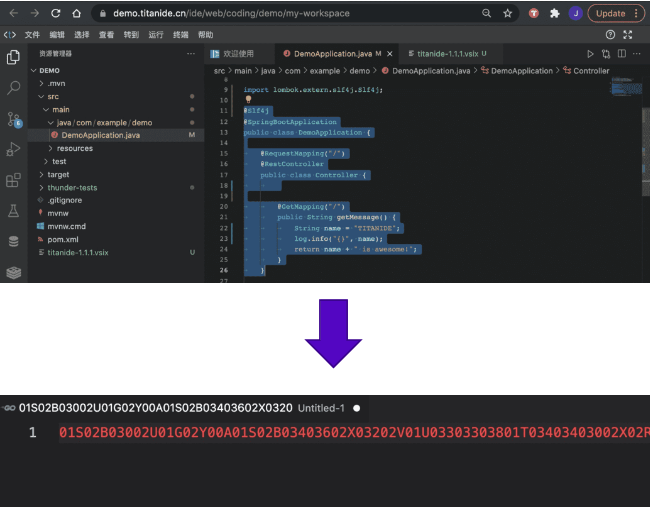
Task: Open the Testing flask icon view
Action: point(13,211)
